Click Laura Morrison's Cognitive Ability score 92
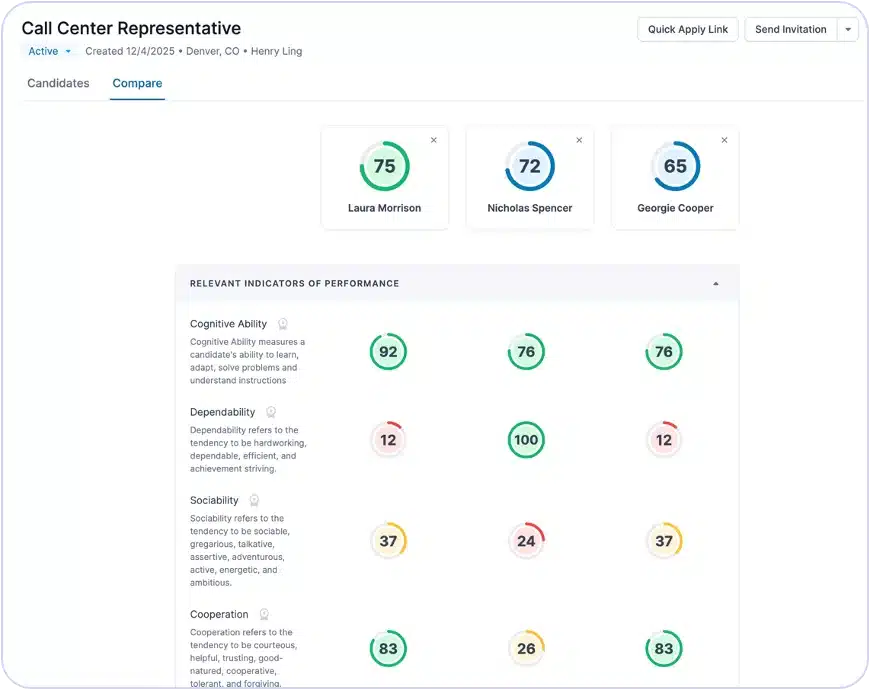Screen dimensions: 870x690 coord(388,352)
